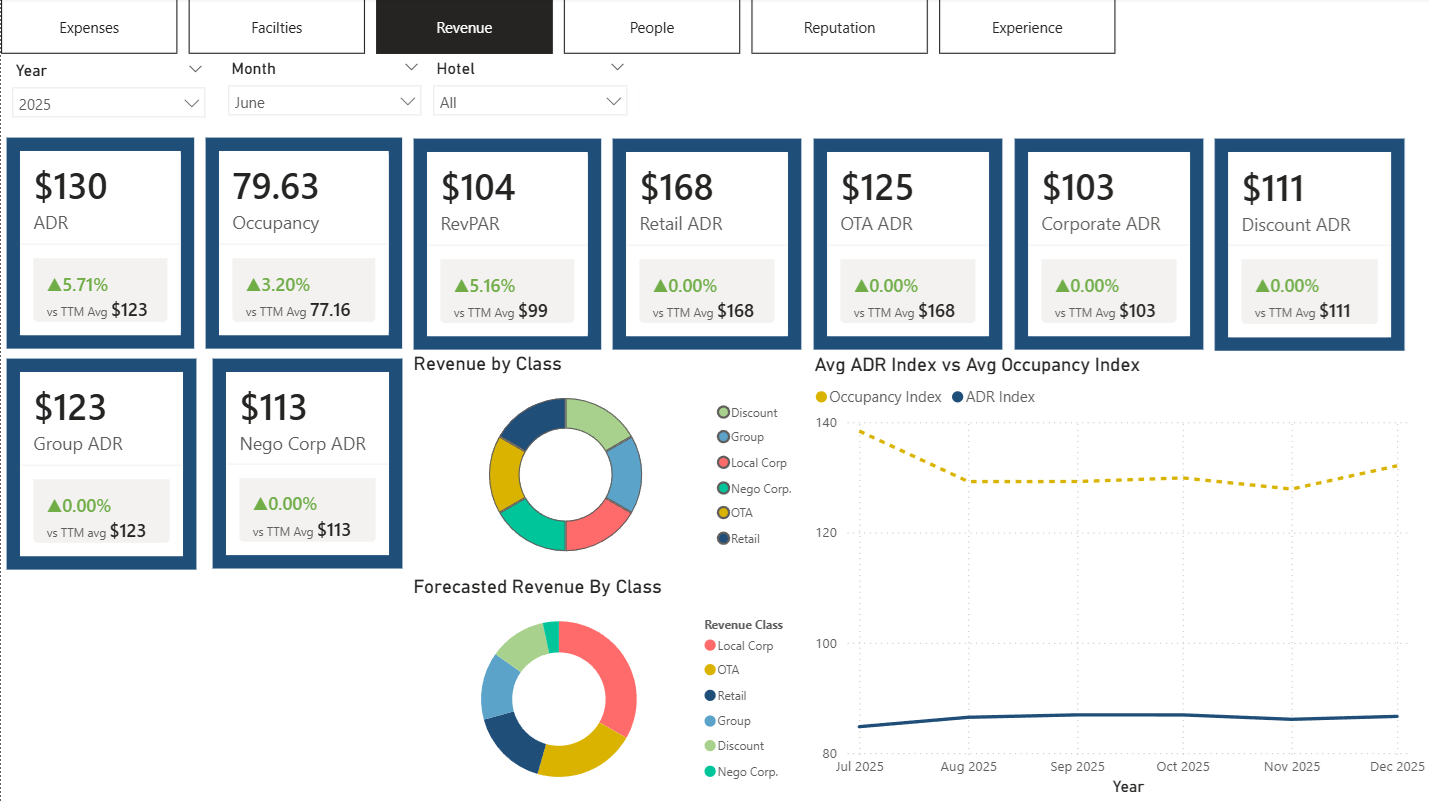Click the $113 Nego Corp ADR card
The width and height of the screenshot is (1429, 802).
coord(308,463)
